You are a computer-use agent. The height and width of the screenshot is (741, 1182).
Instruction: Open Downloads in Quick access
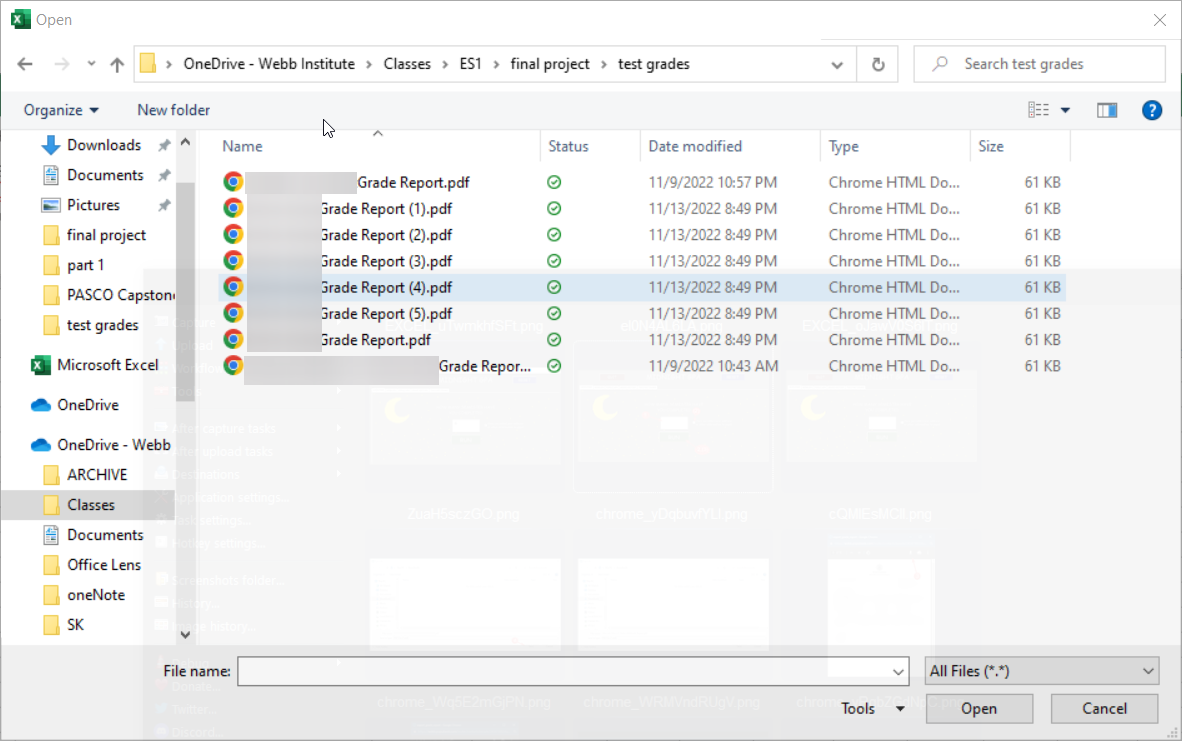(x=103, y=145)
